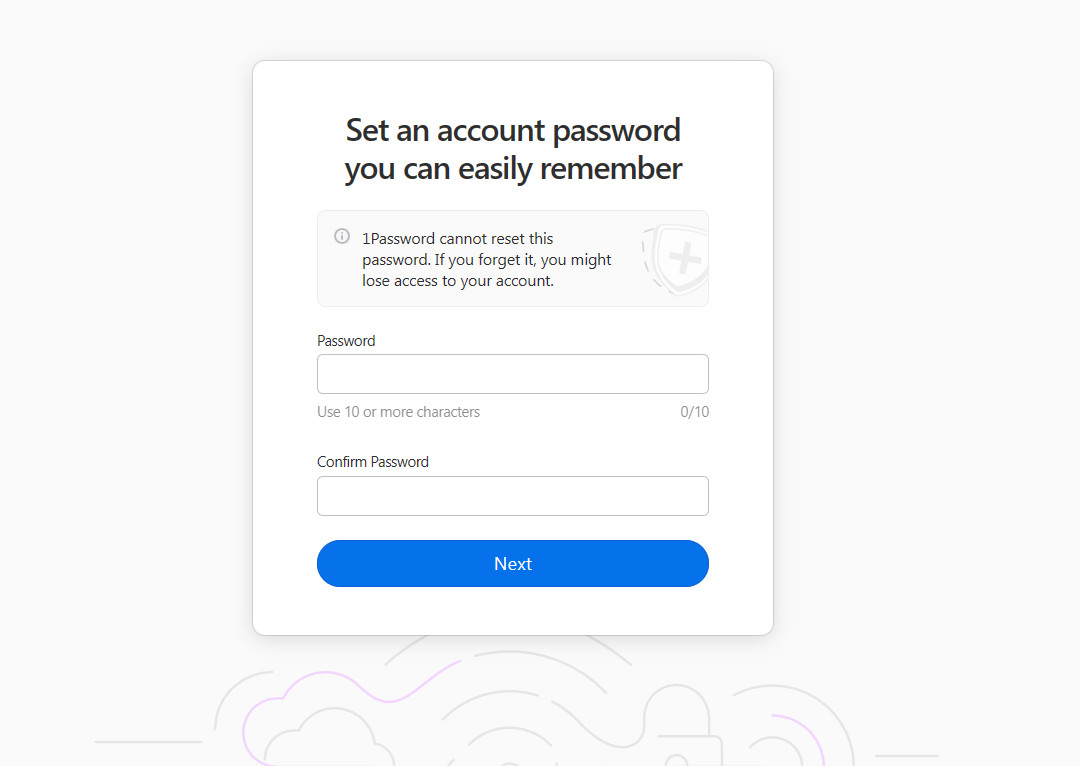Click the info circle icon in the notice
This screenshot has height=766, width=1080.
[x=341, y=236]
